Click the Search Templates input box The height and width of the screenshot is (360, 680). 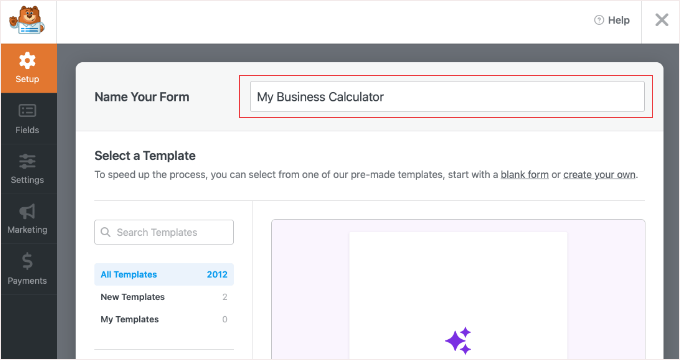(164, 232)
